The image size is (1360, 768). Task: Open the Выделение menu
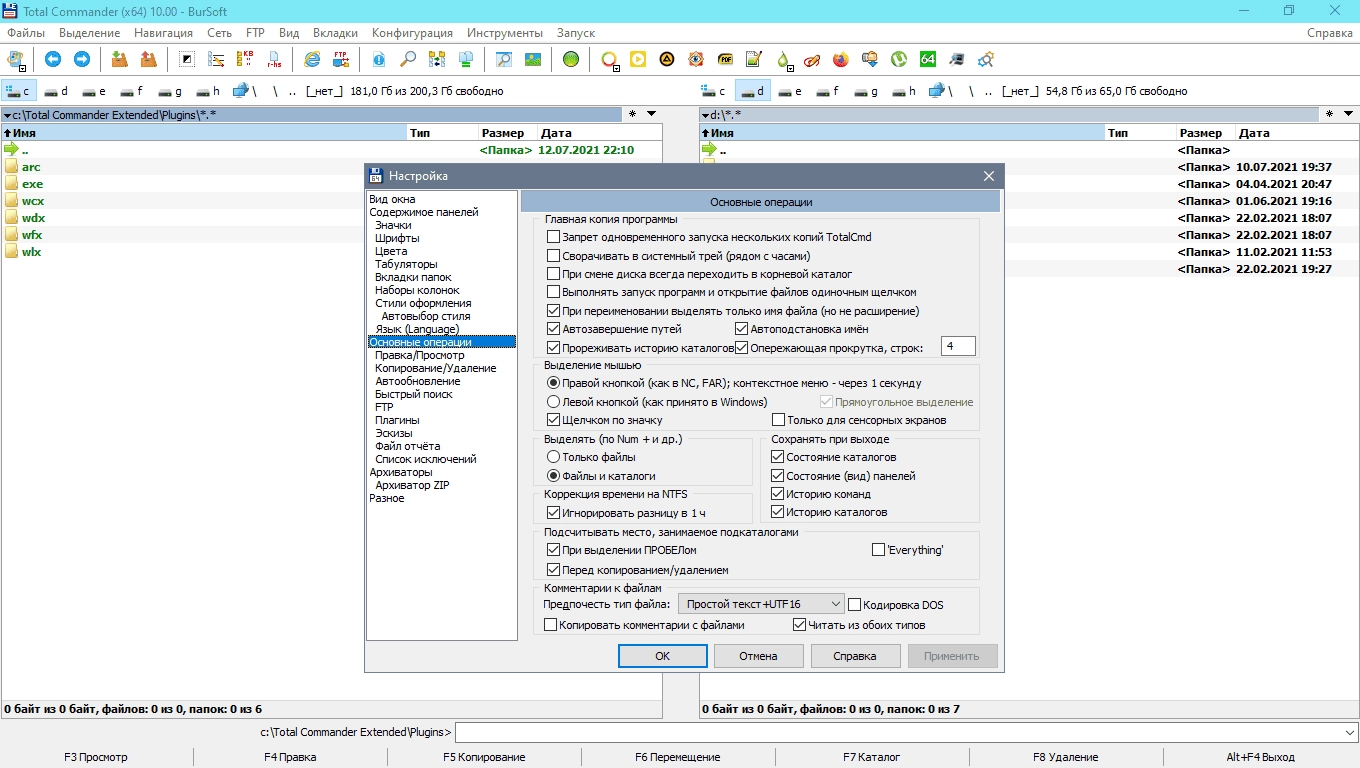[x=90, y=33]
